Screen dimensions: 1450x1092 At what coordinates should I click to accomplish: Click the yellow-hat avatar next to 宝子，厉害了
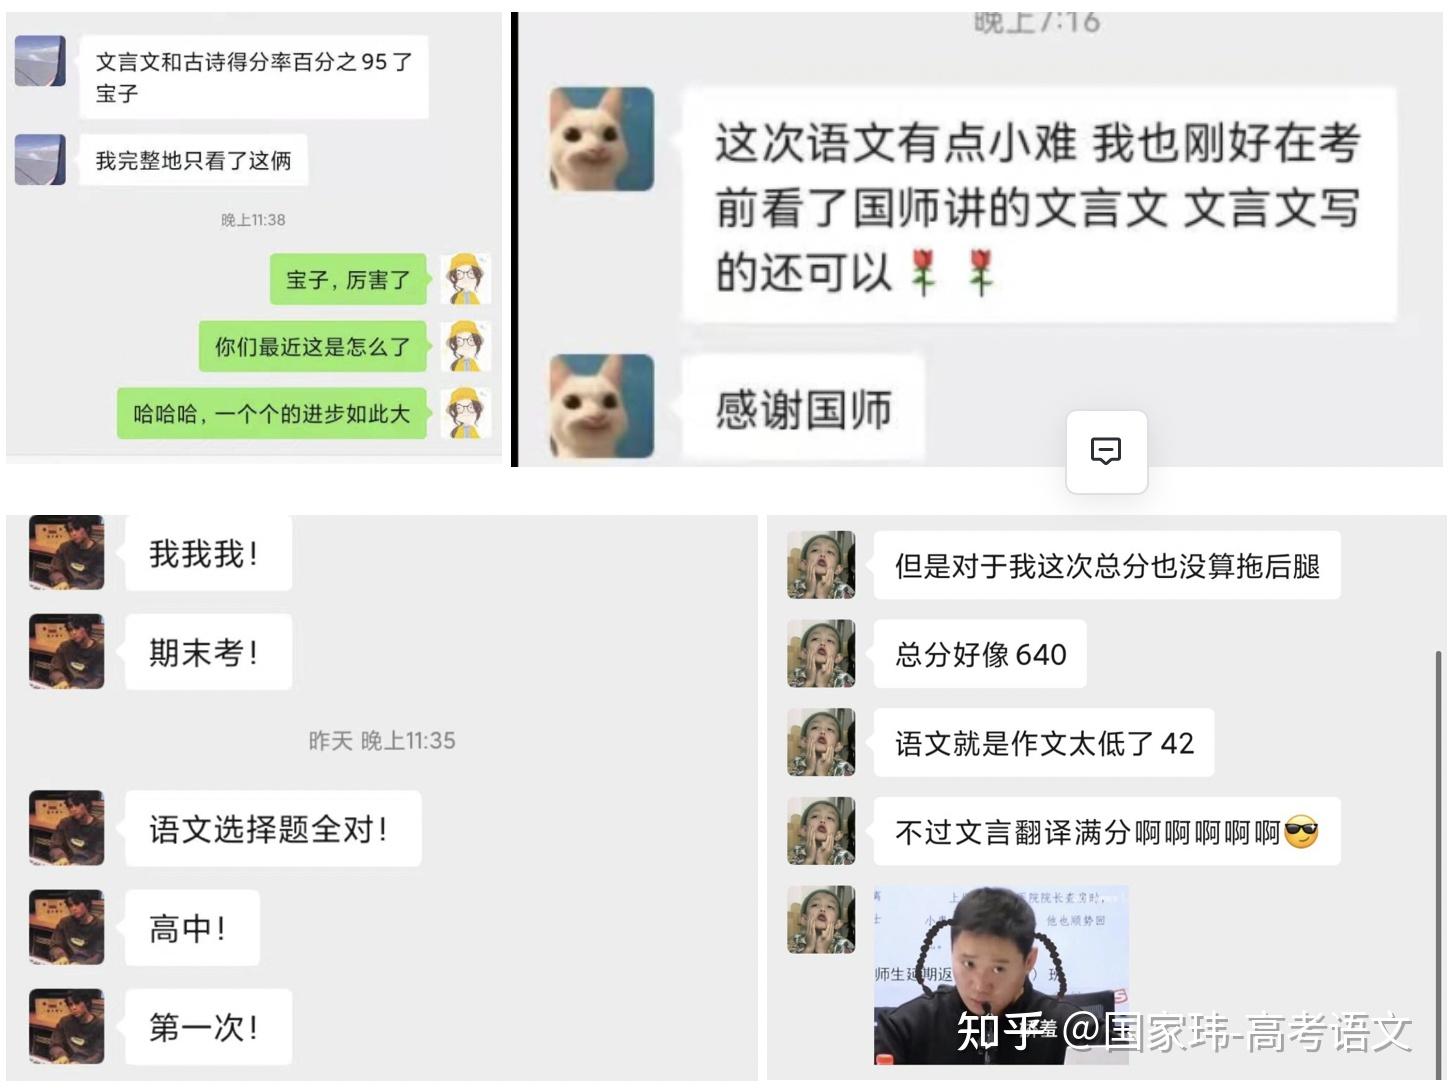coord(466,279)
